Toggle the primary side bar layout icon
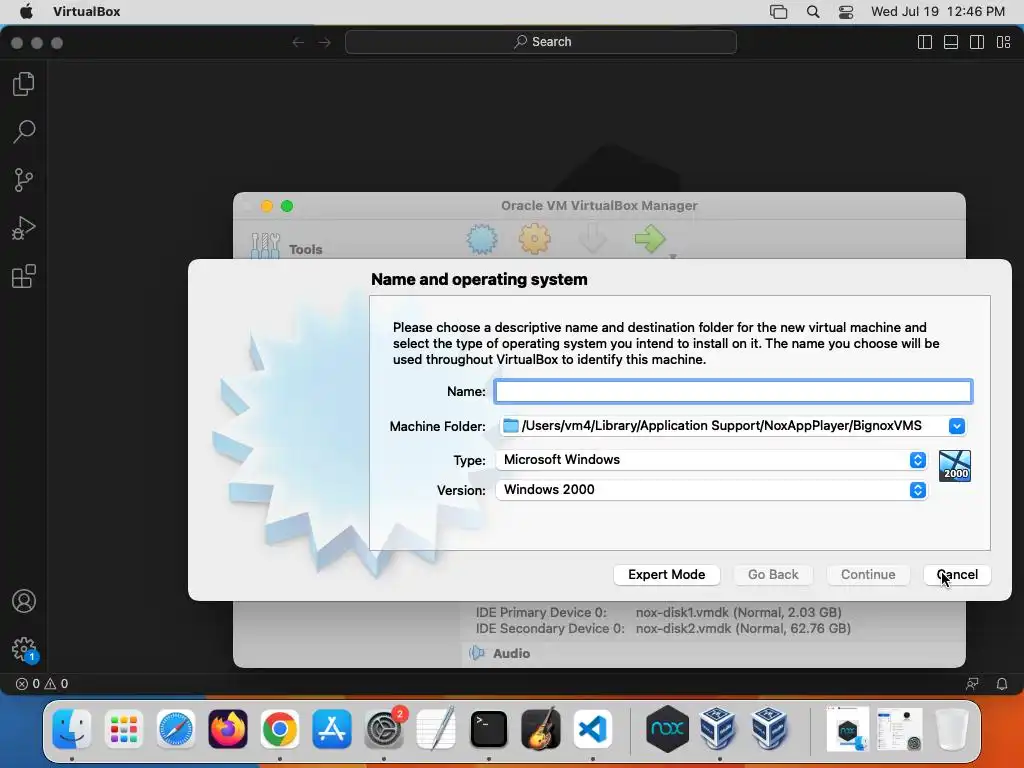 (925, 42)
